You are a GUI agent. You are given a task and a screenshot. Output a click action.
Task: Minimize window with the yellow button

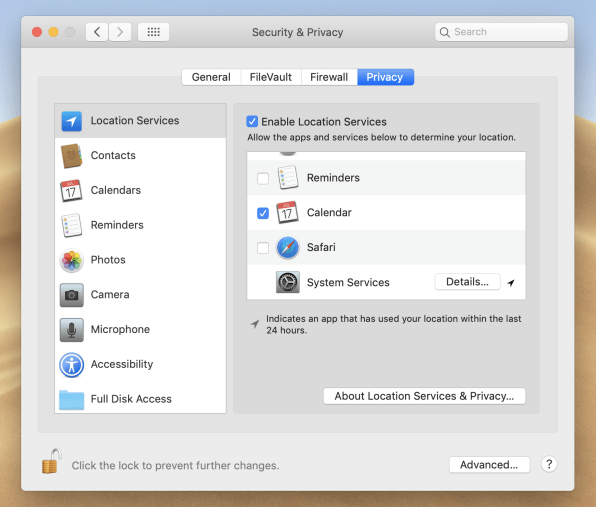click(54, 32)
